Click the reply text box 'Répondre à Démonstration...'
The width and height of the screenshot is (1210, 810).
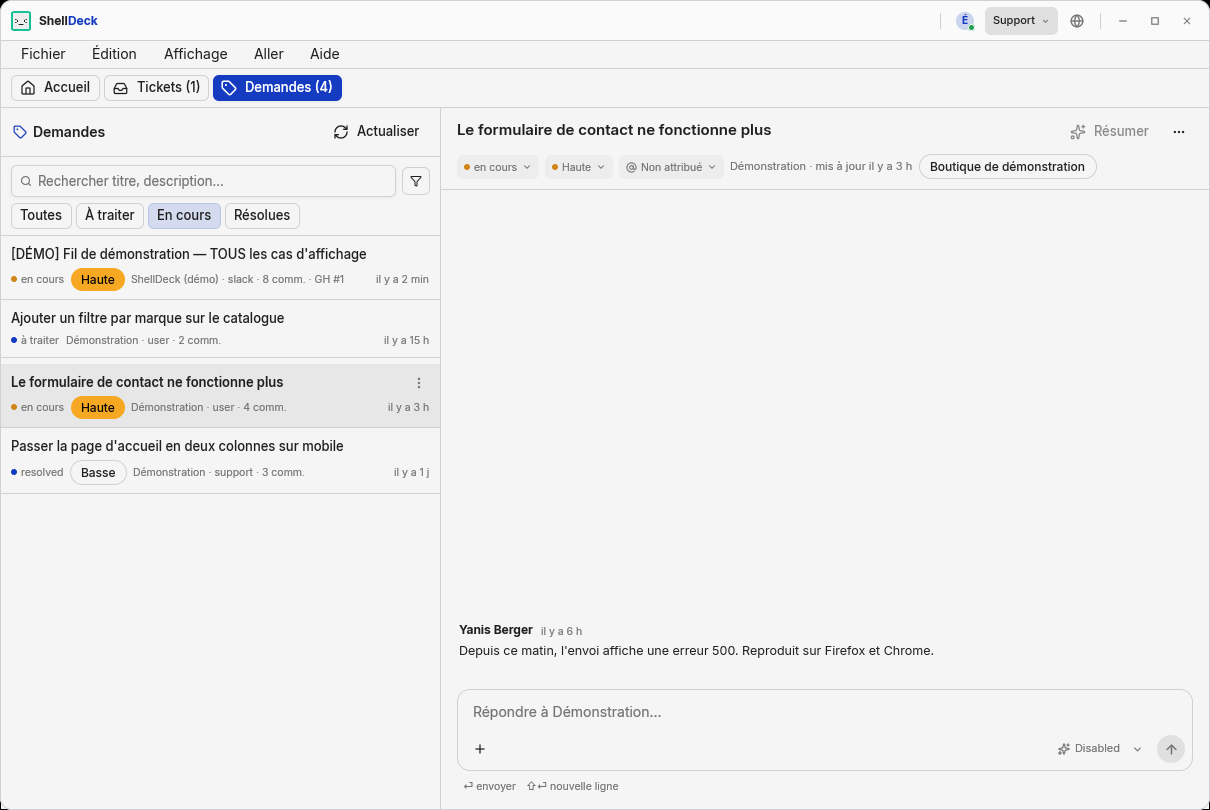825,712
